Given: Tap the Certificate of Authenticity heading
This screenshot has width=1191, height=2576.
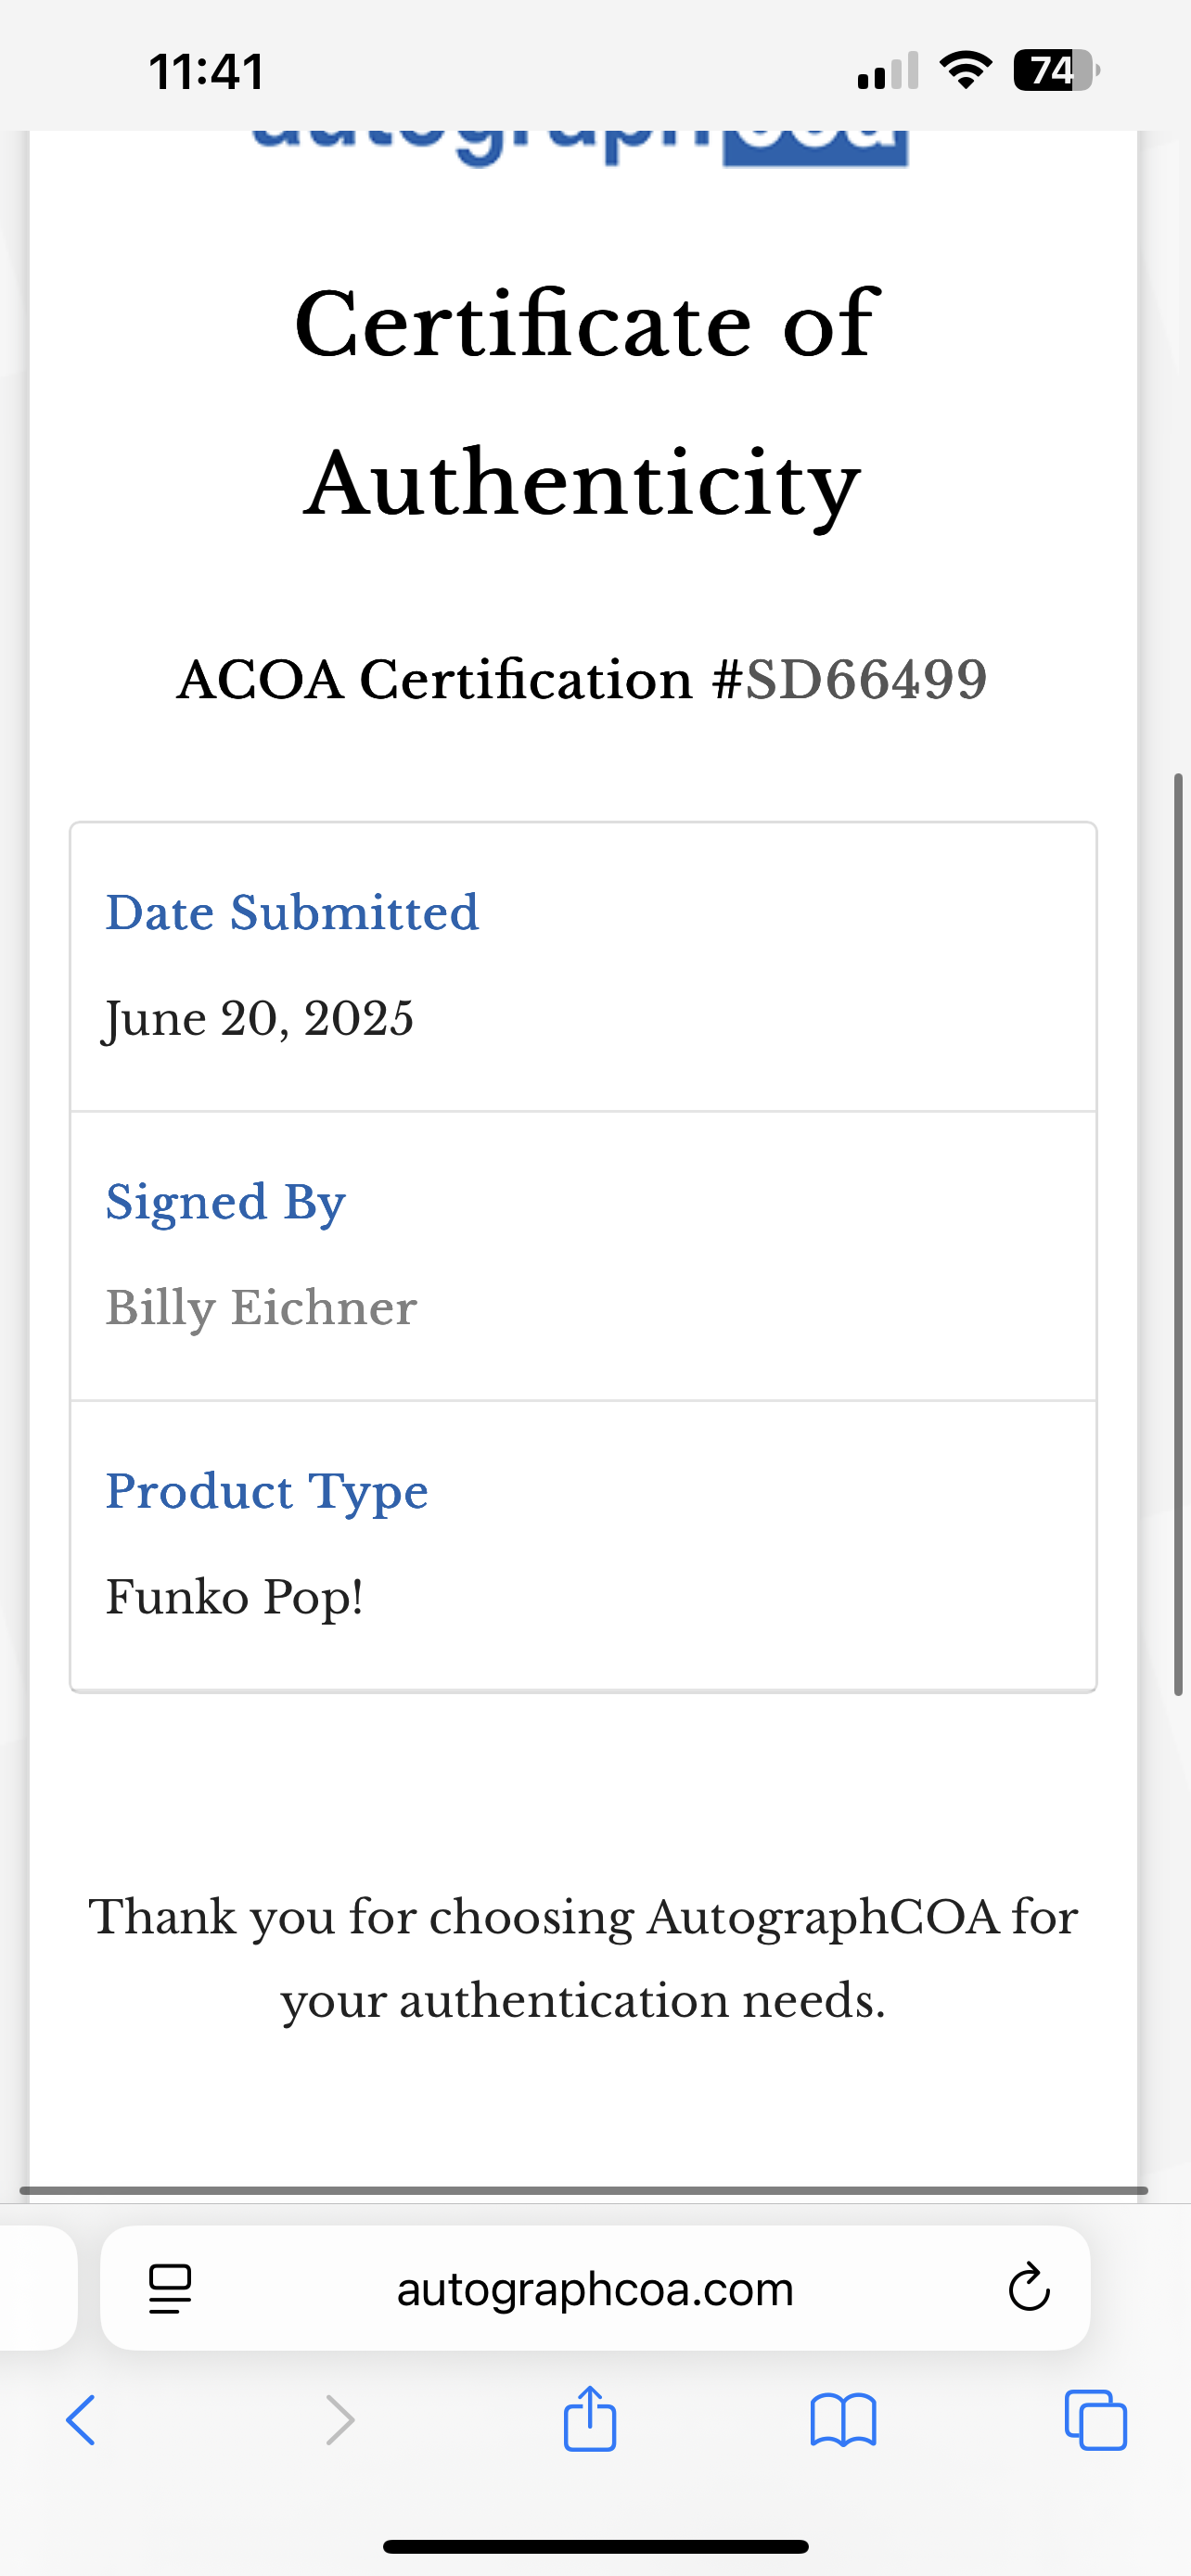Looking at the screenshot, I should (x=585, y=401).
